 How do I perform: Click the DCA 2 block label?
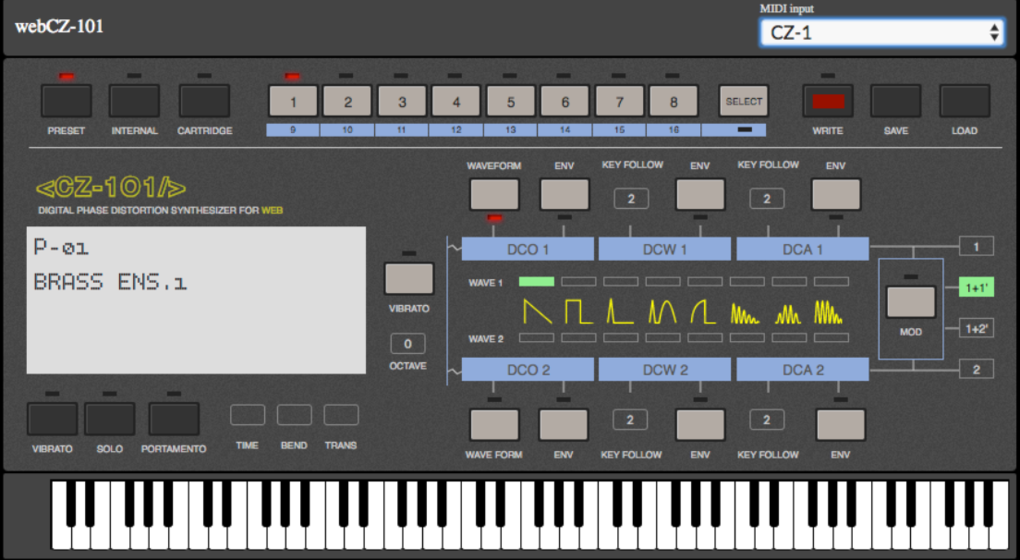[x=803, y=369]
